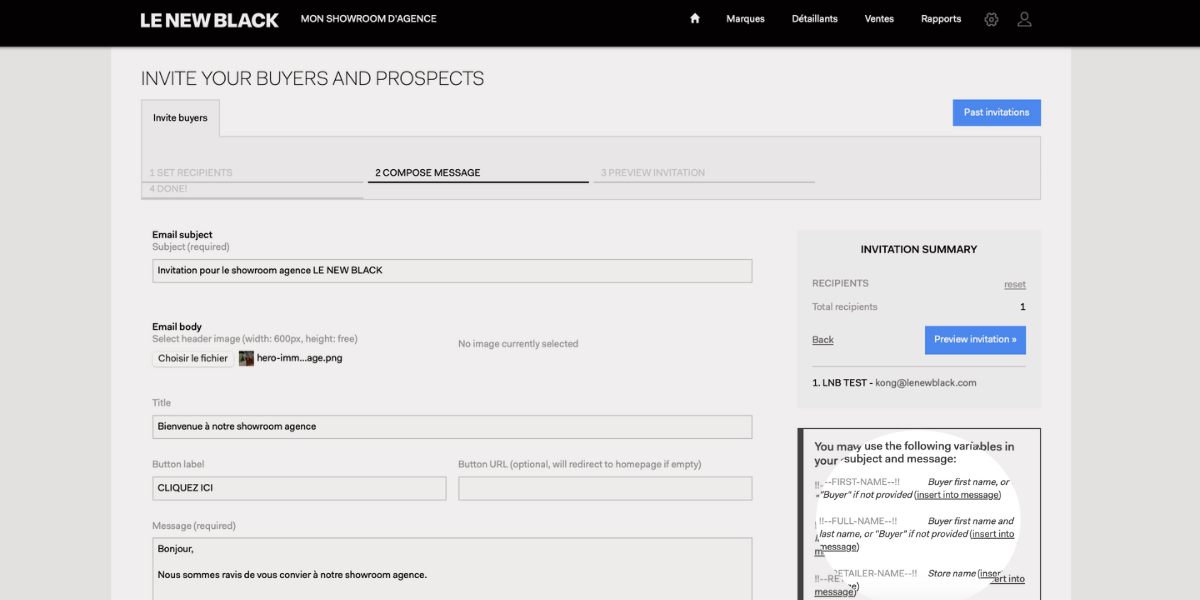Go to step 4 Done
This screenshot has height=600, width=1200.
pos(253,190)
